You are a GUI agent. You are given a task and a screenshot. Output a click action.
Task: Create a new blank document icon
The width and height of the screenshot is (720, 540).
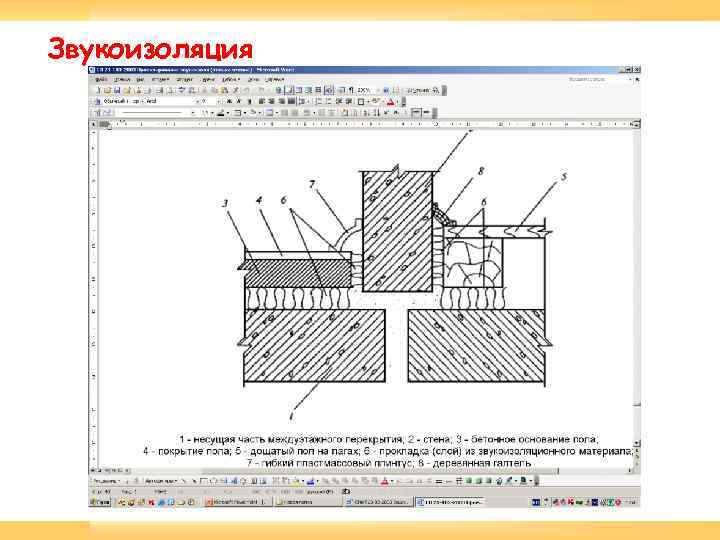pyautogui.click(x=98, y=90)
